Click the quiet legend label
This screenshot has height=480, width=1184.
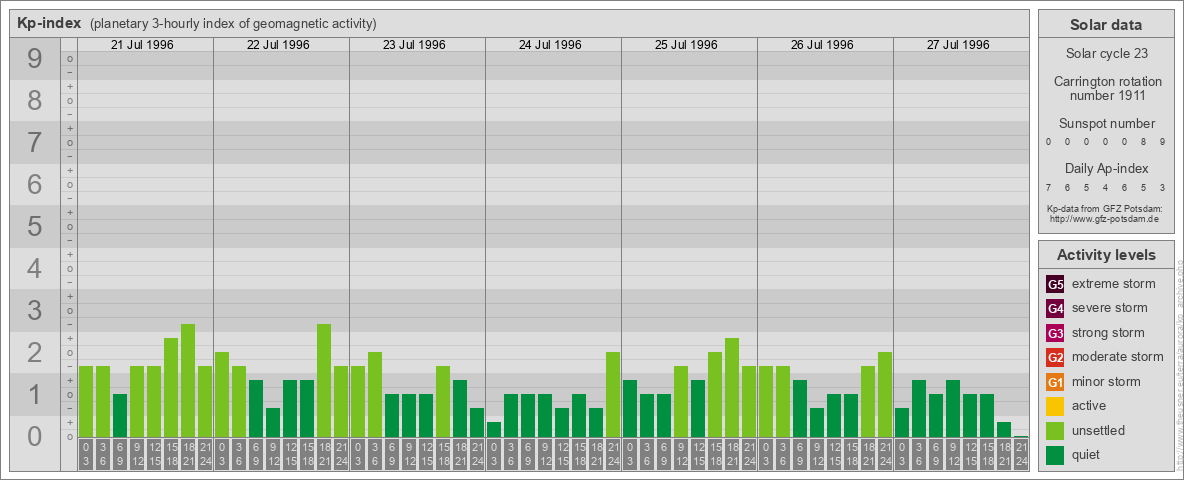[1088, 454]
